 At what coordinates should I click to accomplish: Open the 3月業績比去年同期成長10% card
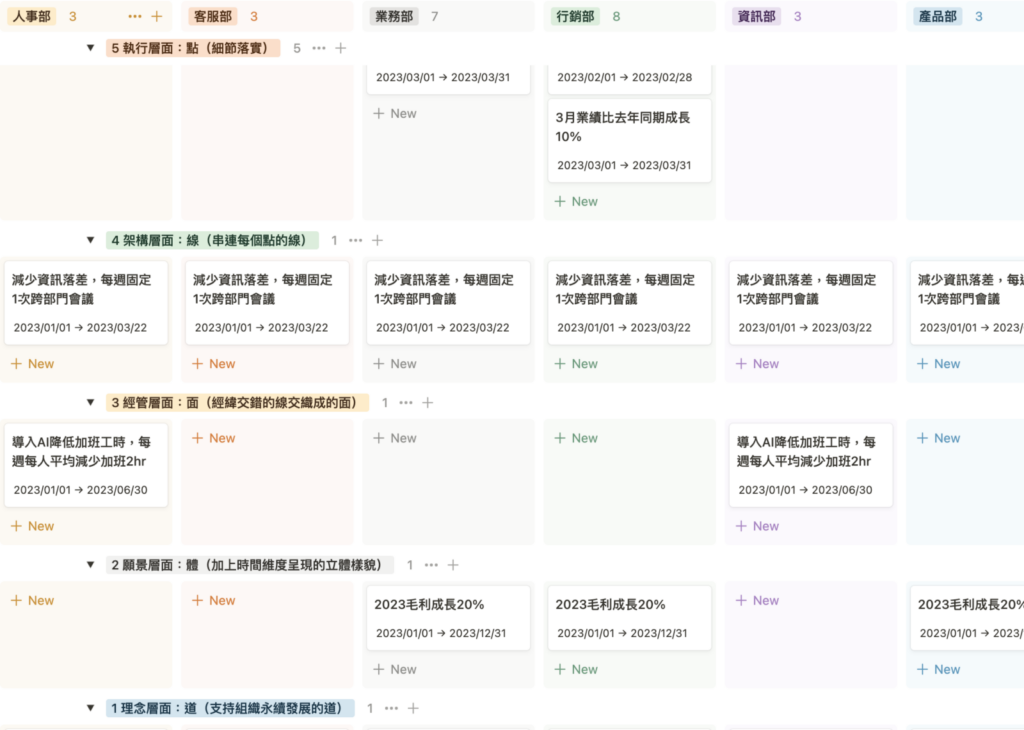coord(629,140)
